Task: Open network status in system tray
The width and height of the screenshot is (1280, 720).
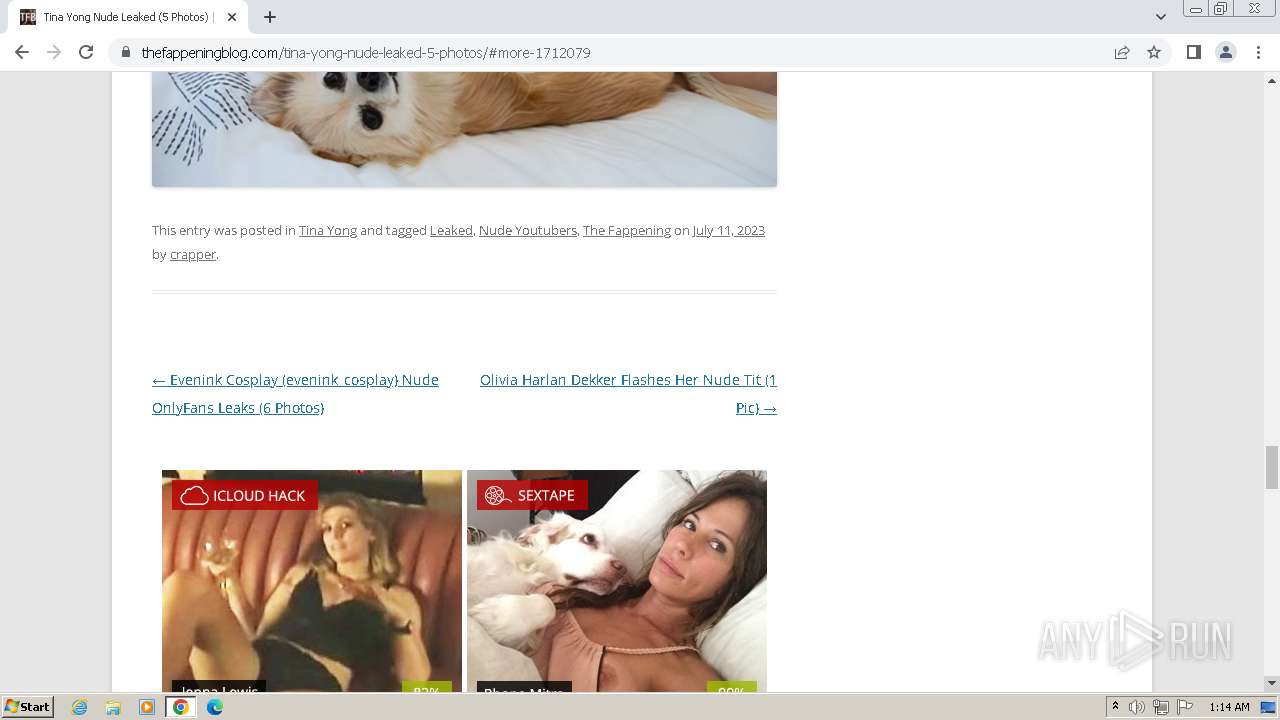Action: [1161, 707]
